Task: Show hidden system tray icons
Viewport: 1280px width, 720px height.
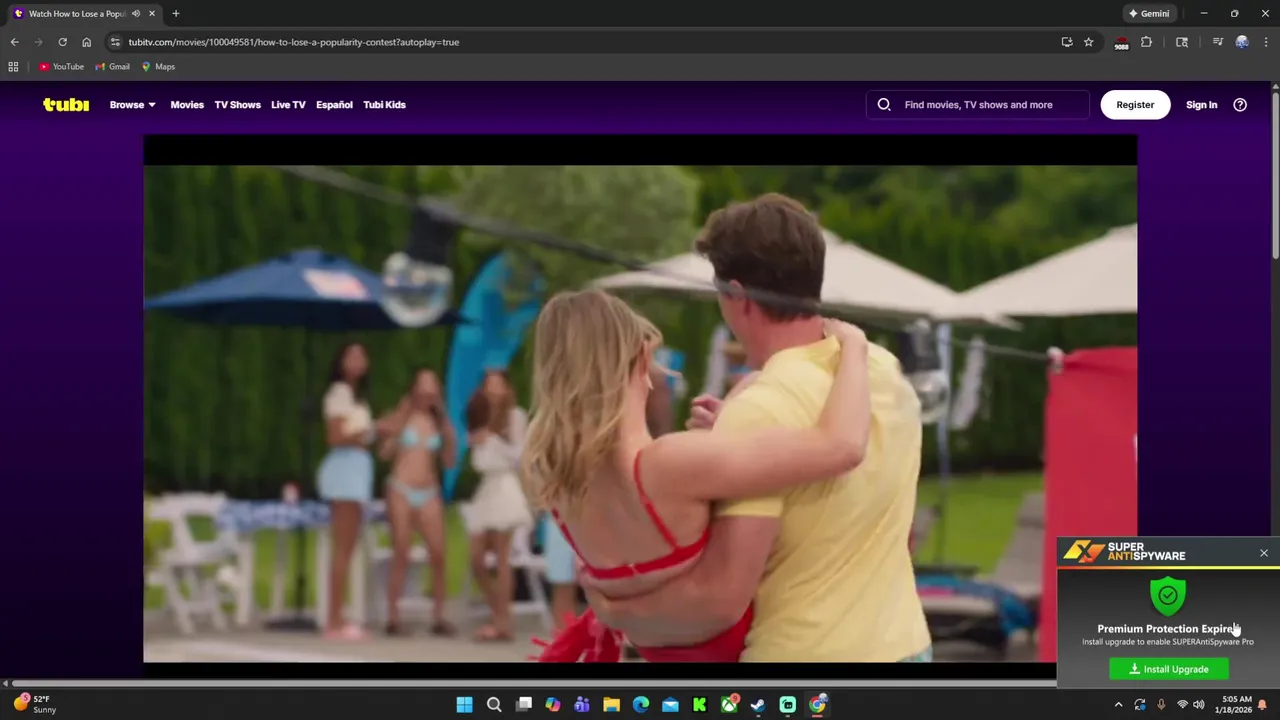Action: click(1119, 705)
